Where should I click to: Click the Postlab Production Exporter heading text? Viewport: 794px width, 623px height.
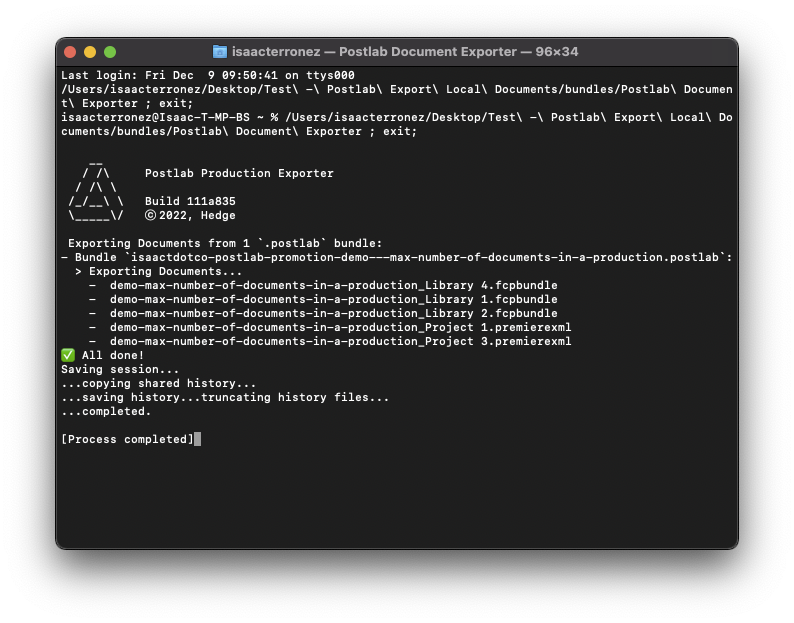point(239,173)
